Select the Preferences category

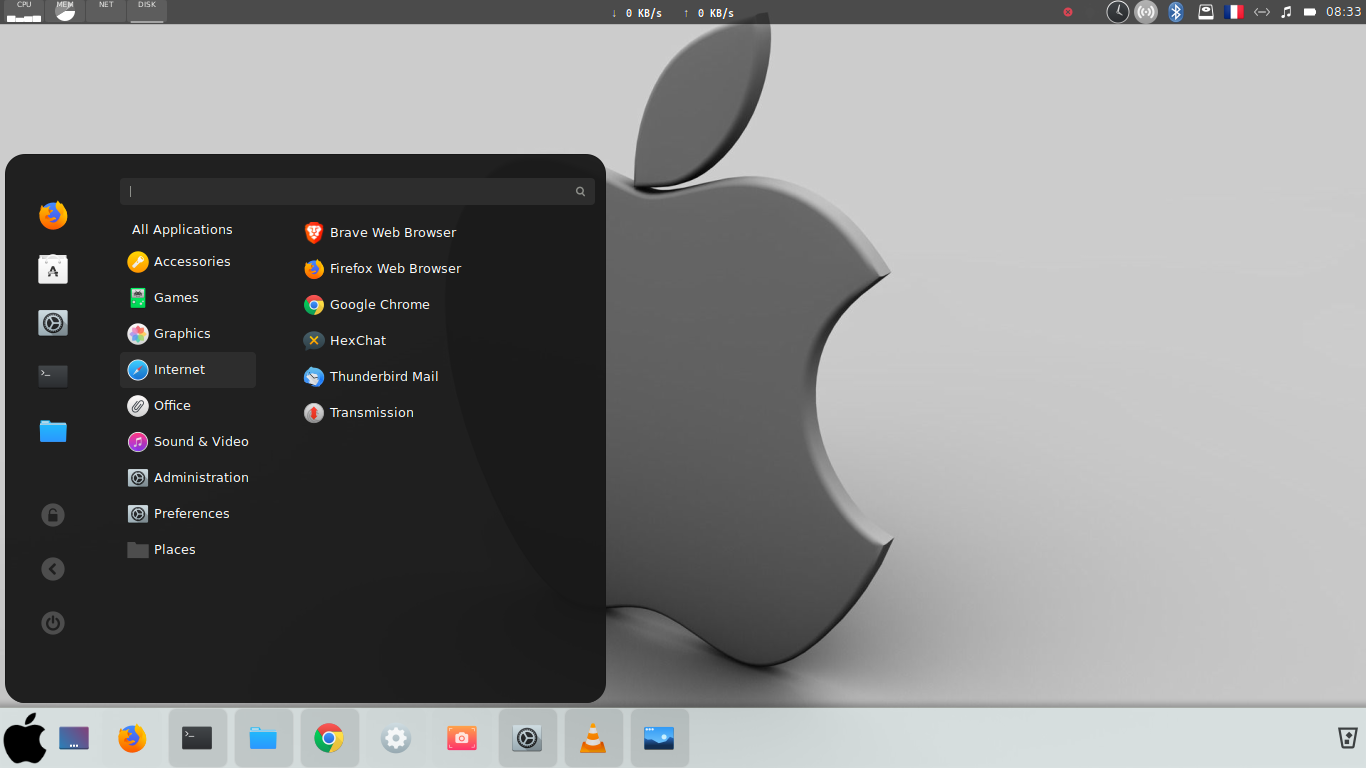click(x=188, y=513)
